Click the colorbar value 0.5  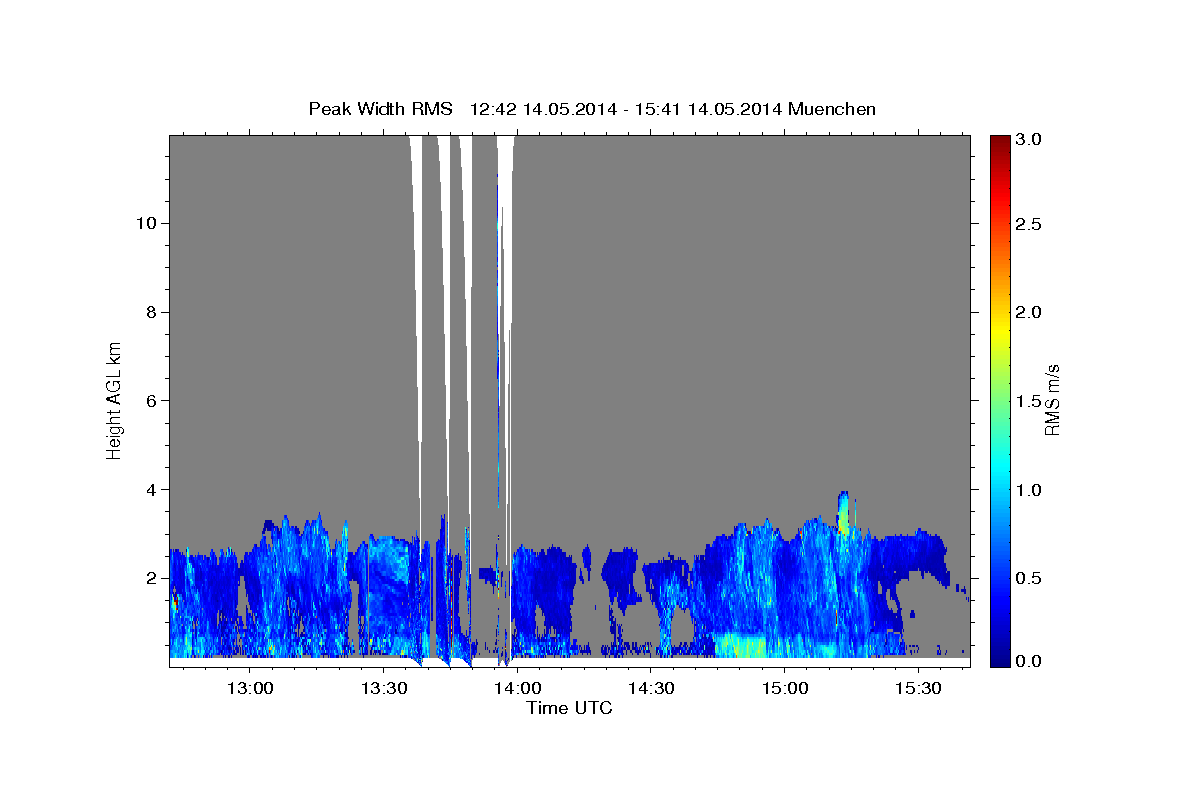coord(1029,578)
